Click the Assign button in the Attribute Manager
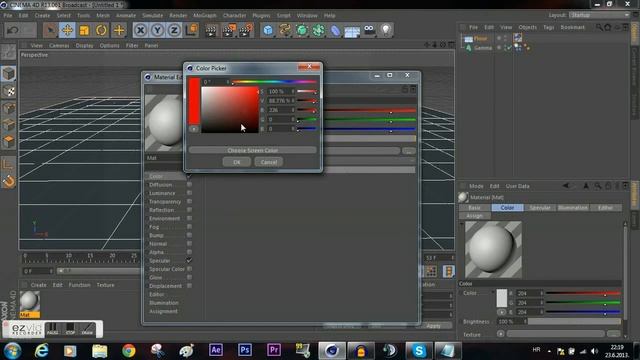This screenshot has height=360, width=640. pos(474,216)
